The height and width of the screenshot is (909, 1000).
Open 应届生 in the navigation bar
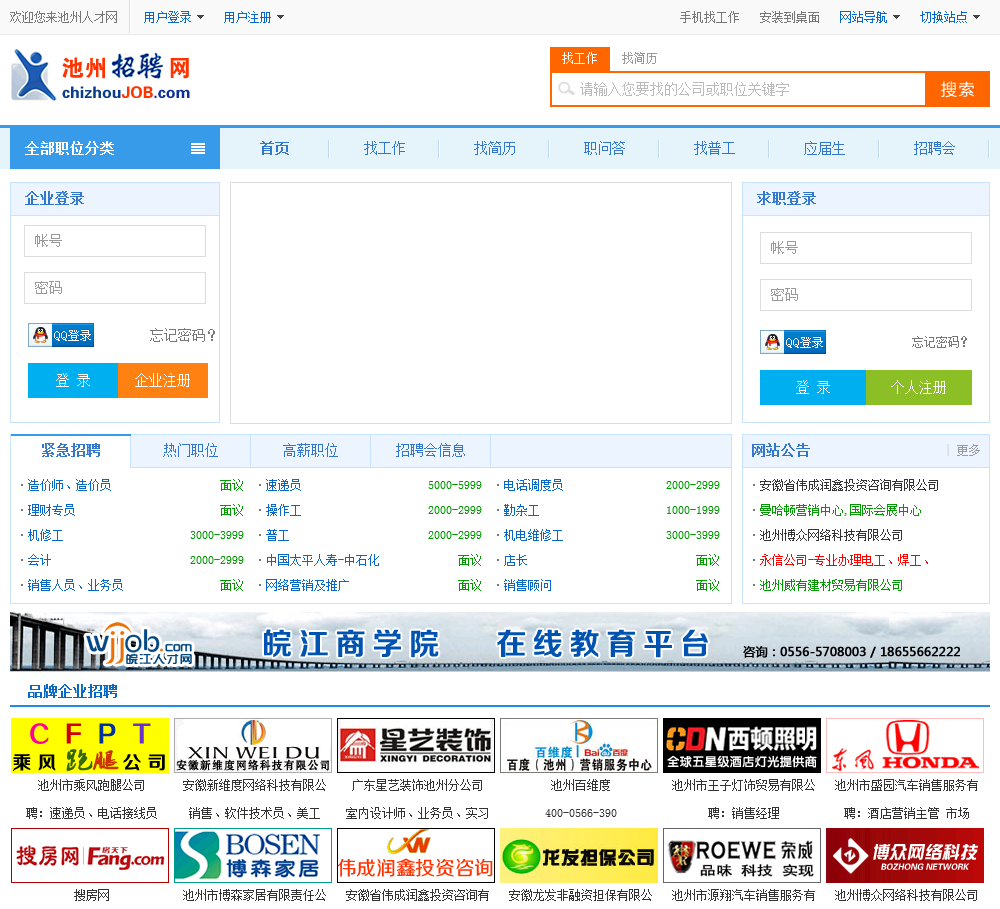(x=824, y=149)
